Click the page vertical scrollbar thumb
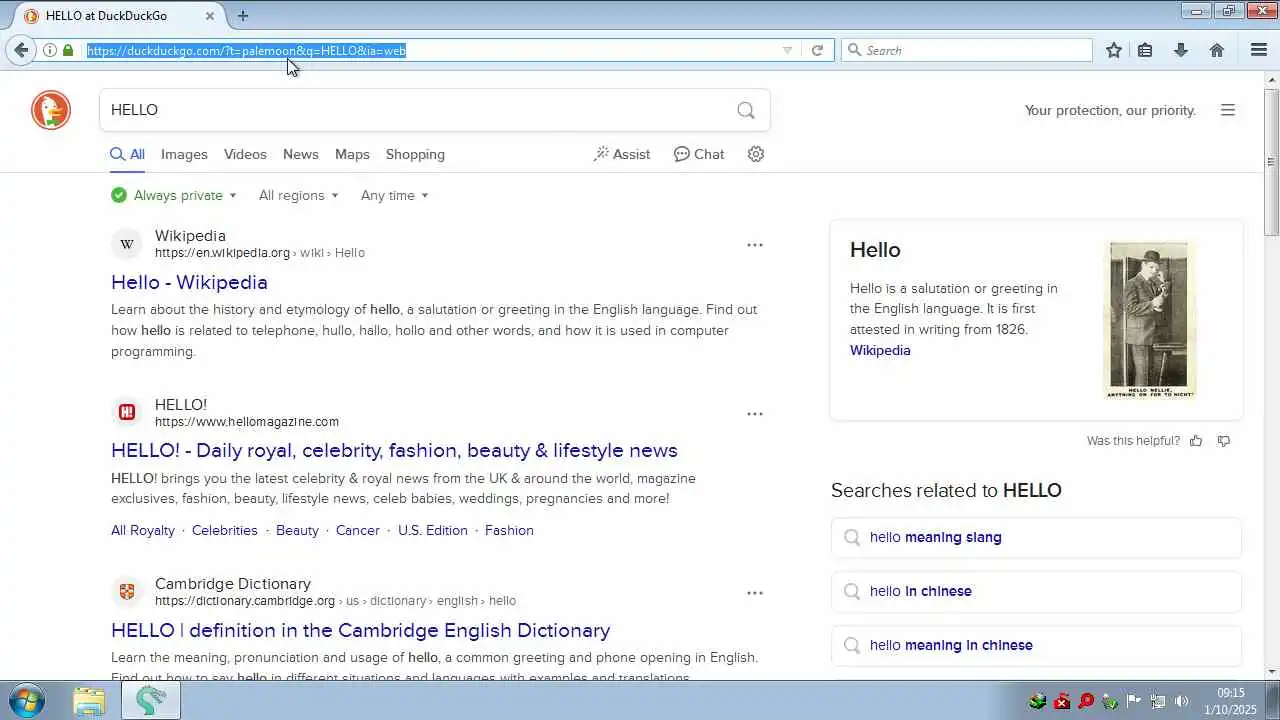Viewport: 1280px width, 720px height. tap(1272, 162)
